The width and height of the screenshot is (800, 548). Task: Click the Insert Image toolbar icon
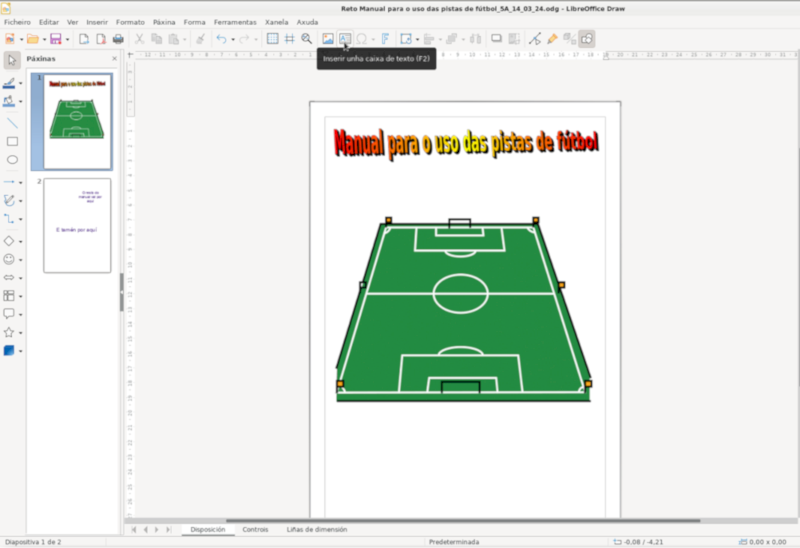coord(327,39)
